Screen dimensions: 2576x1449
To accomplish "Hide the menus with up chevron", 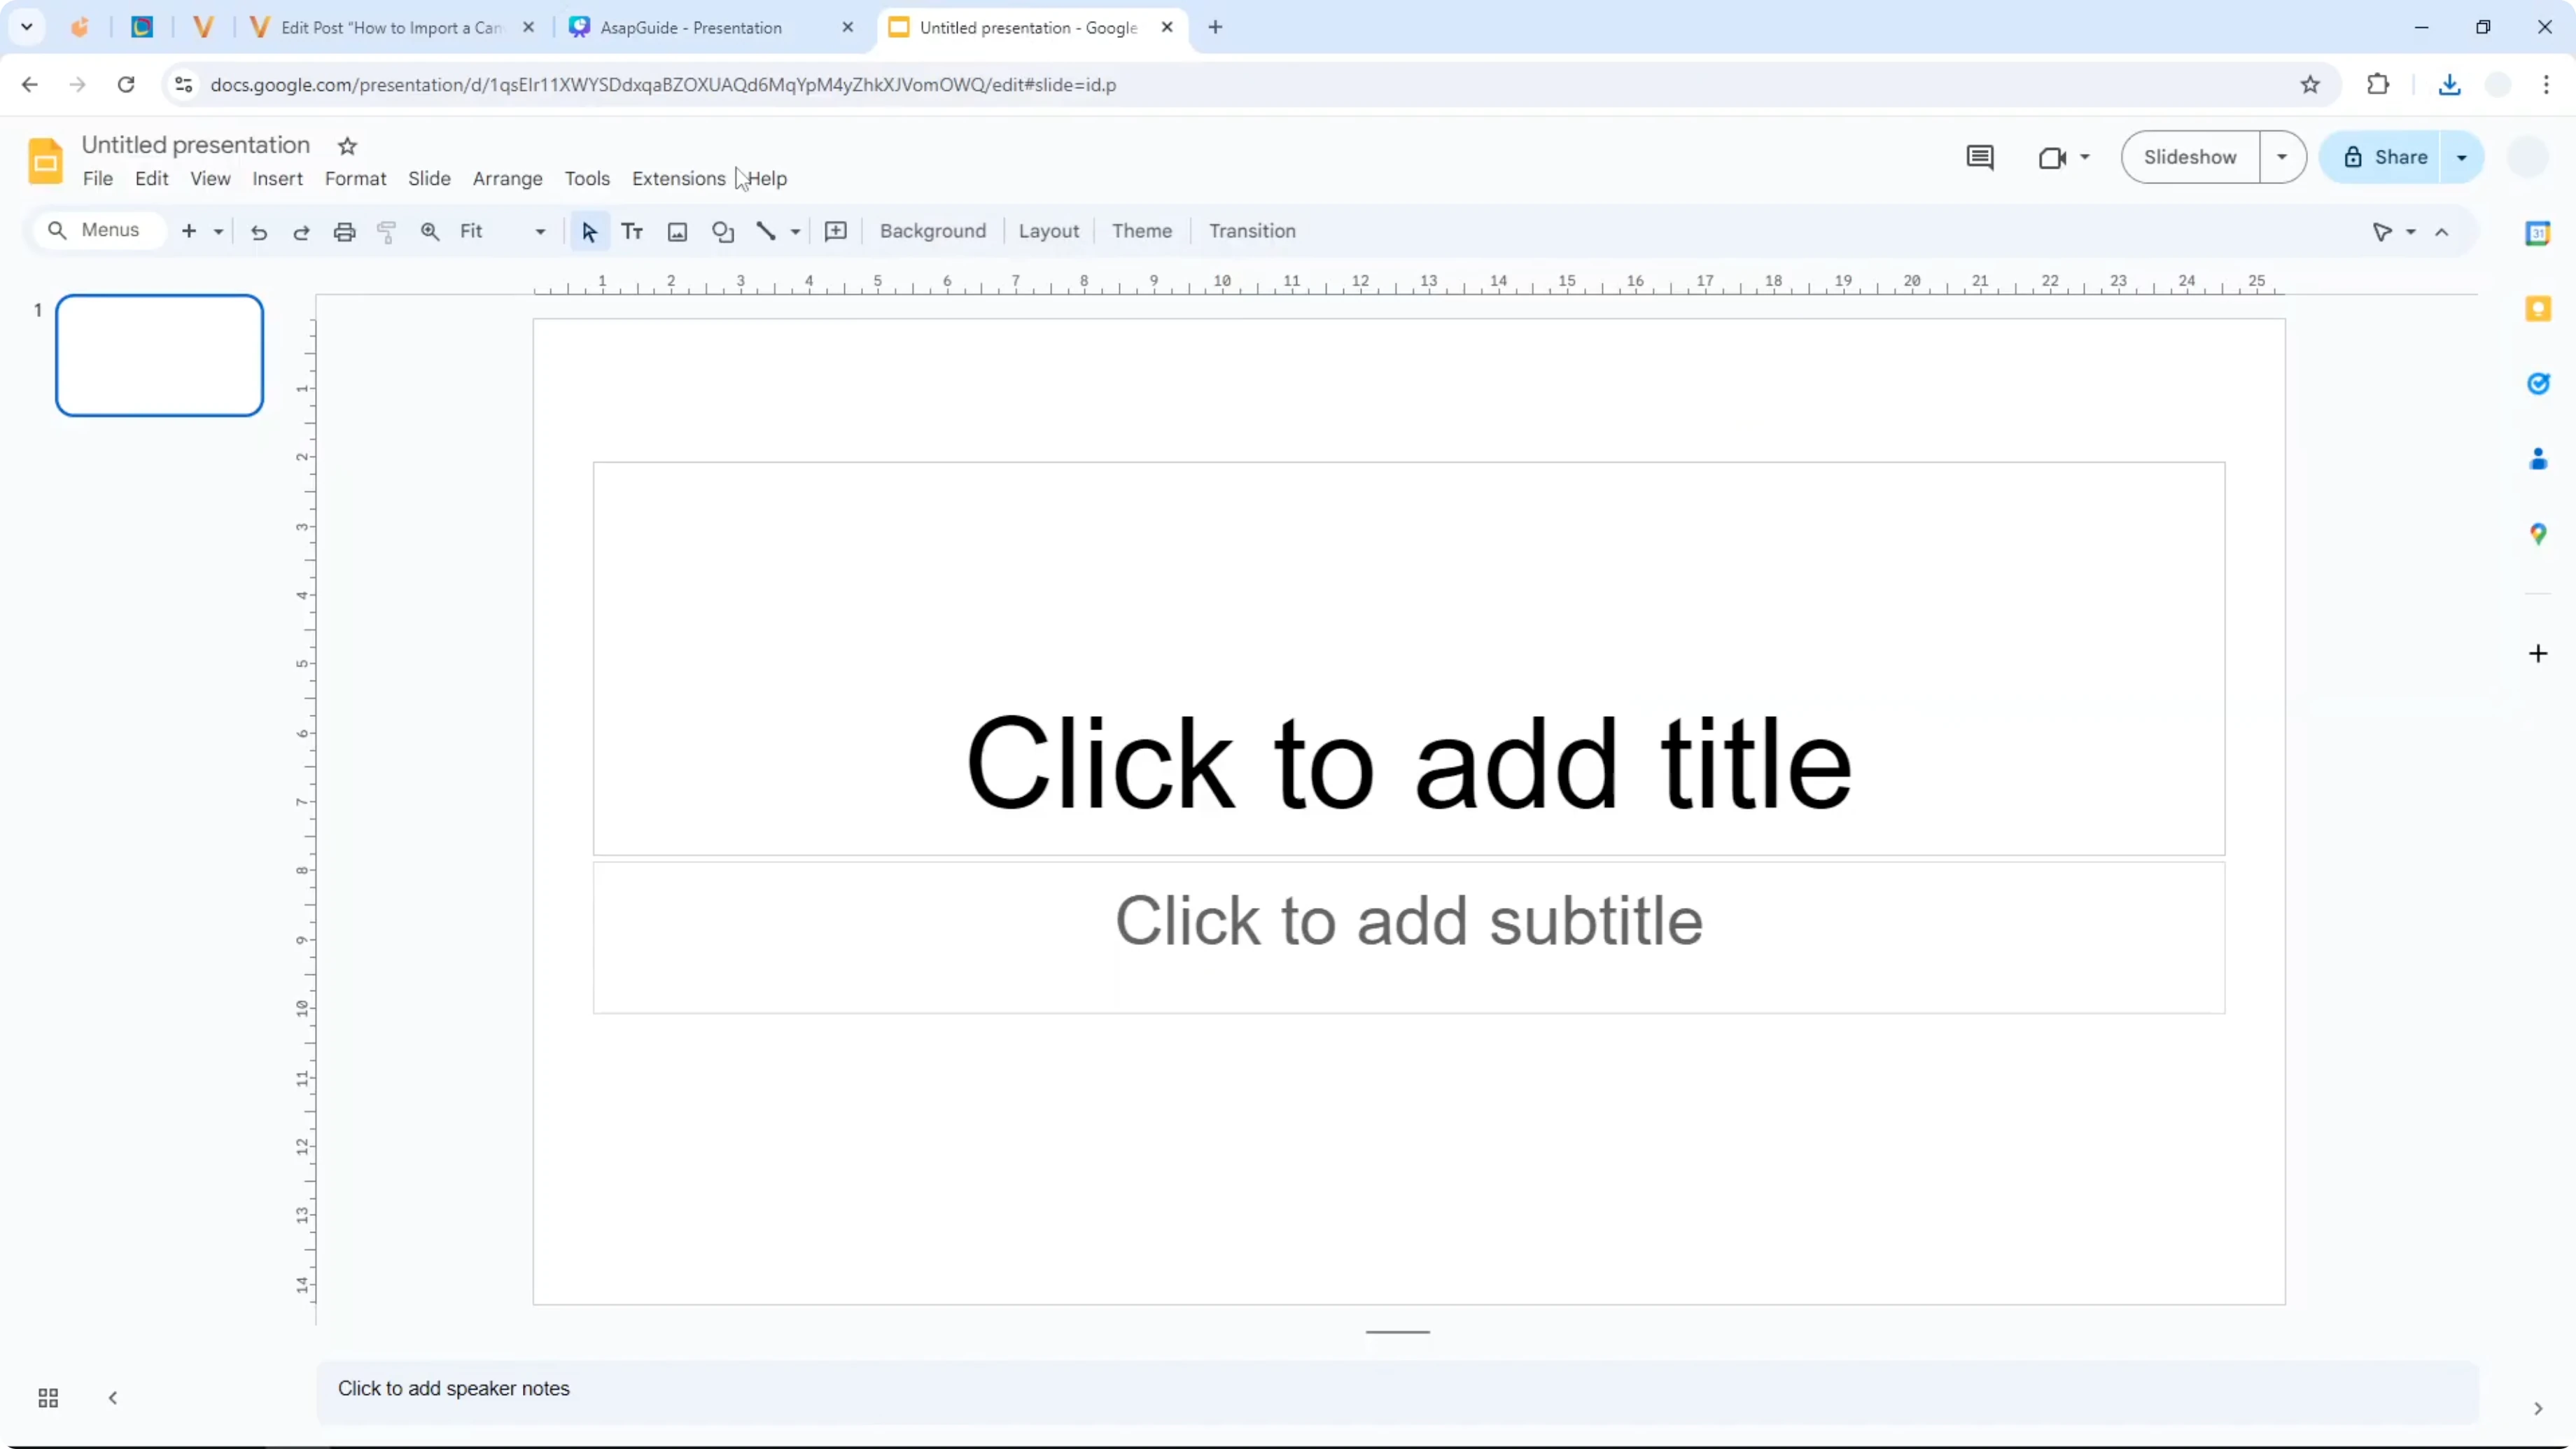I will pos(2442,232).
